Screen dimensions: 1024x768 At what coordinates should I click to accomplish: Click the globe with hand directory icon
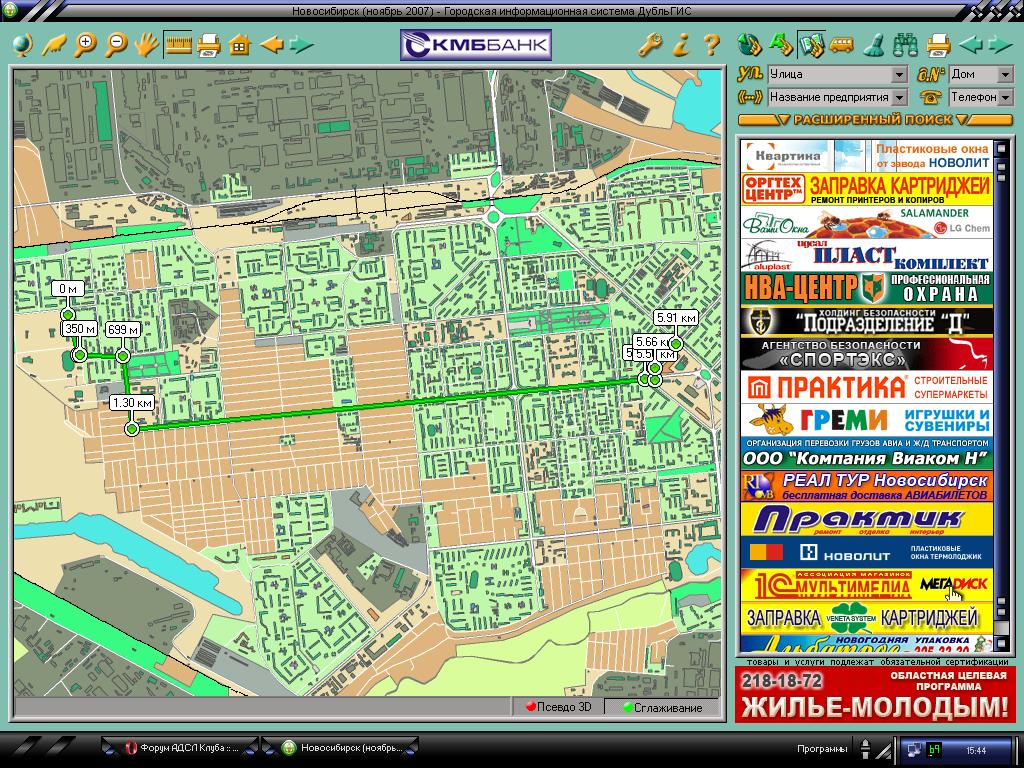pyautogui.click(x=749, y=44)
